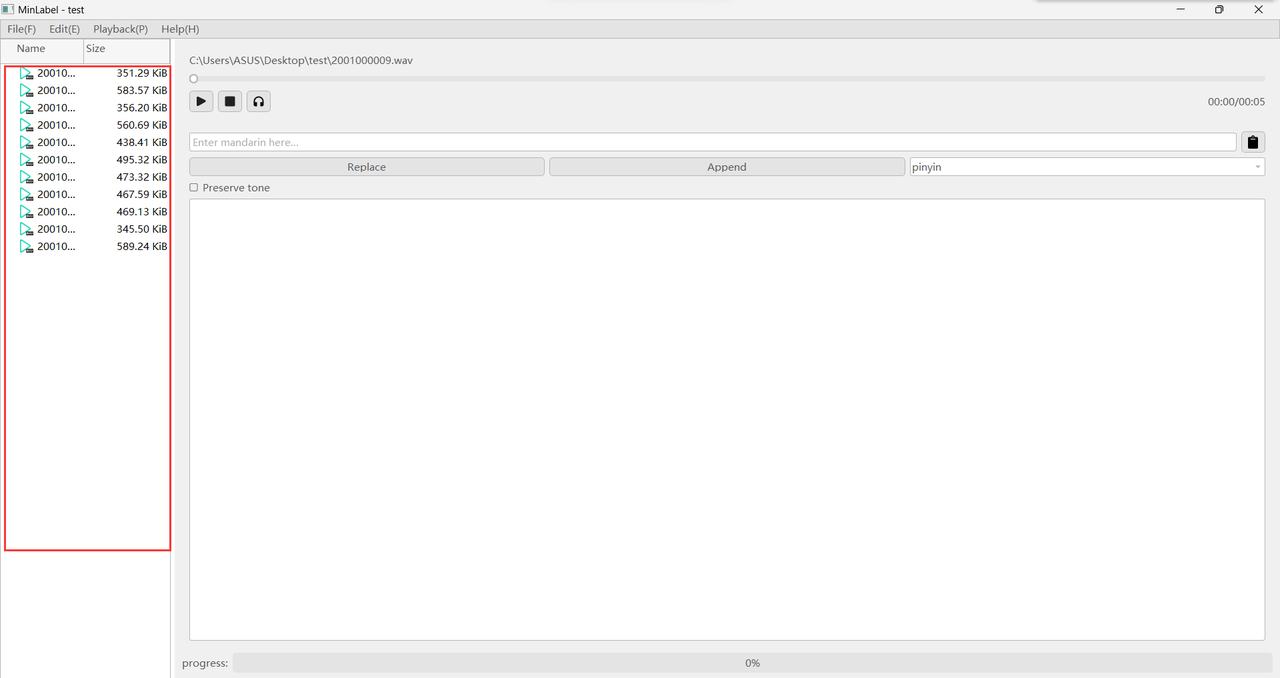Viewport: 1280px width, 678px height.
Task: Select the 473.32 KiB audio file
Action: tap(90, 177)
